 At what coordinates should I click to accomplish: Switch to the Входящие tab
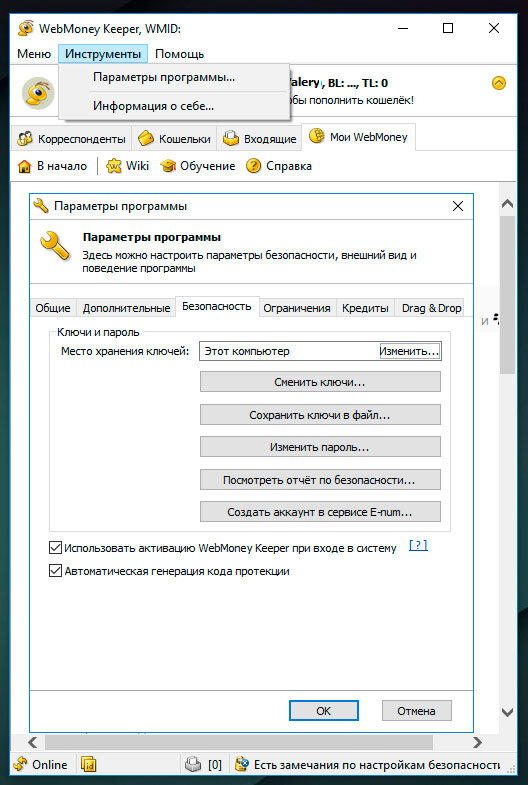click(x=259, y=139)
